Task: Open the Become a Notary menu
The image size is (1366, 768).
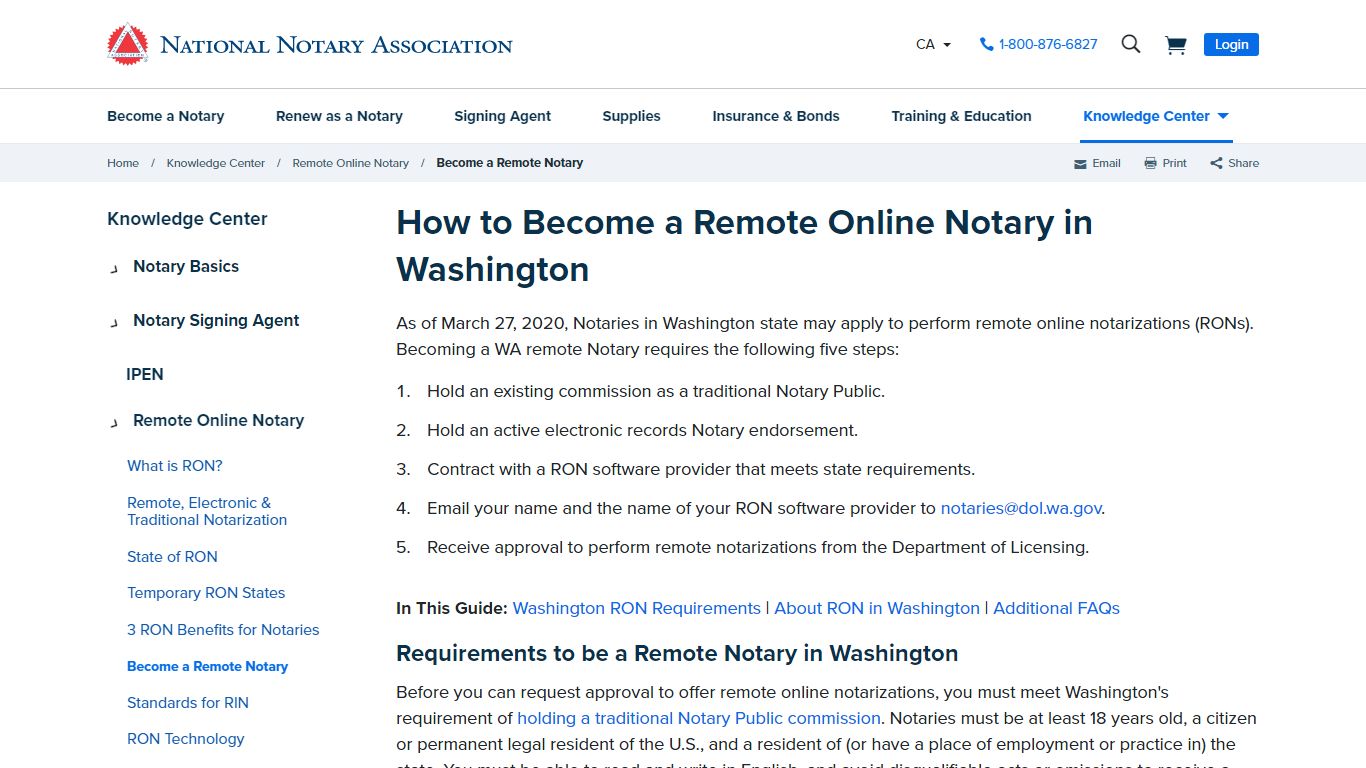Action: pos(165,116)
